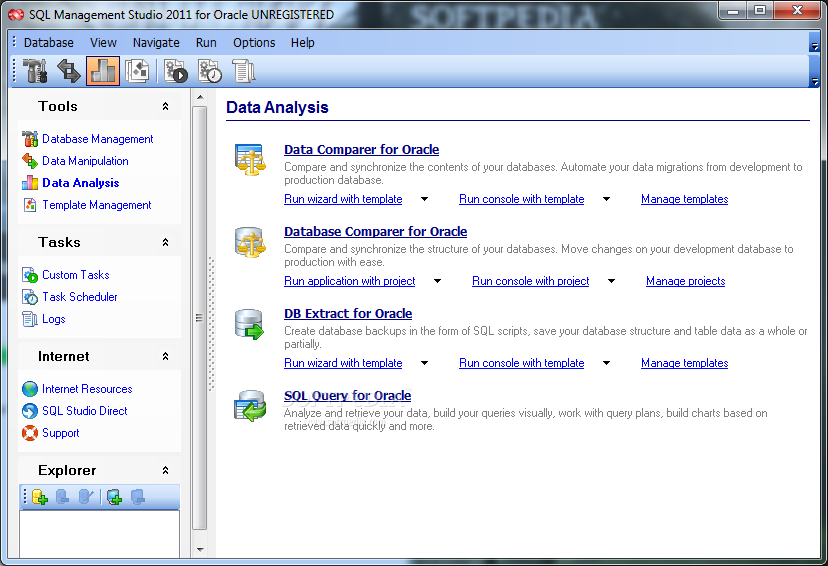Click the sidebar scrollbar down arrow

click(200, 550)
